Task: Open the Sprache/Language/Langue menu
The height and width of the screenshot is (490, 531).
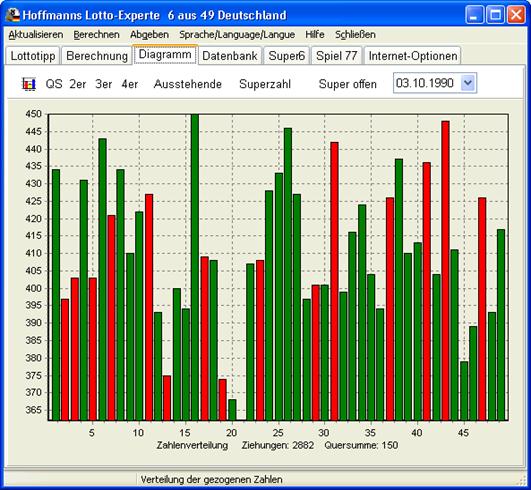Action: [237, 35]
